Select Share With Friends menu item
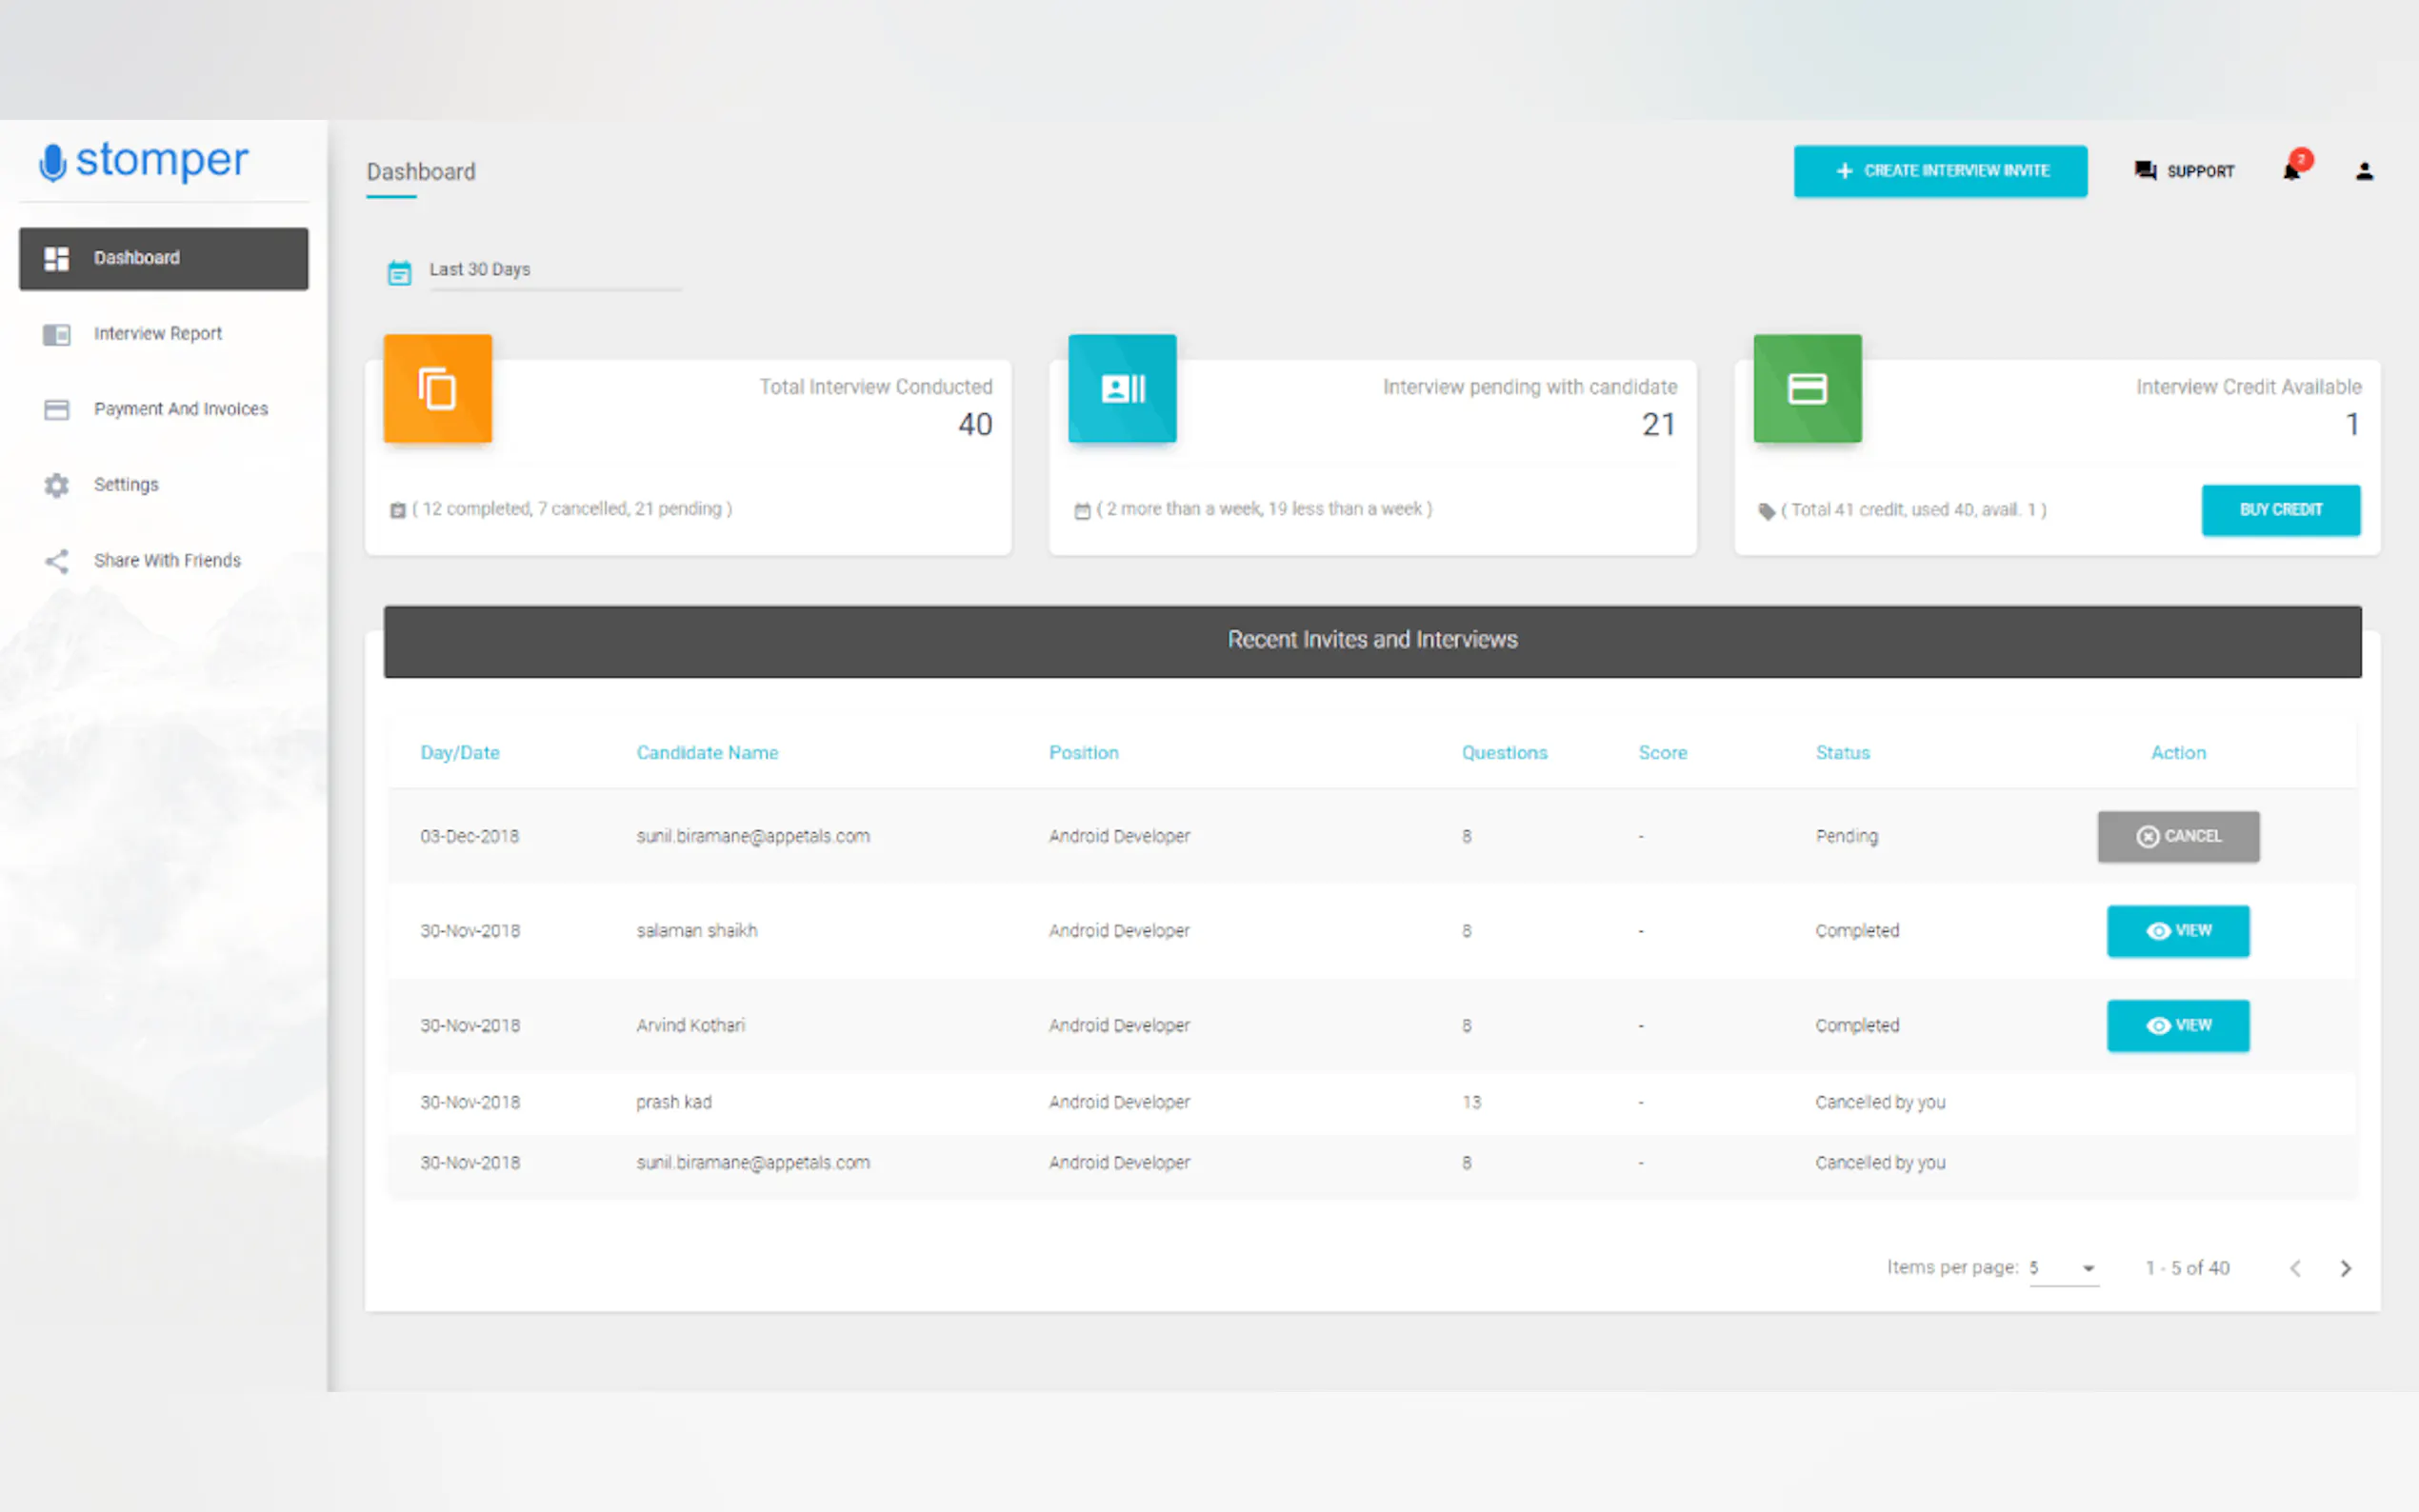Viewport: 2419px width, 1512px height. click(x=167, y=560)
